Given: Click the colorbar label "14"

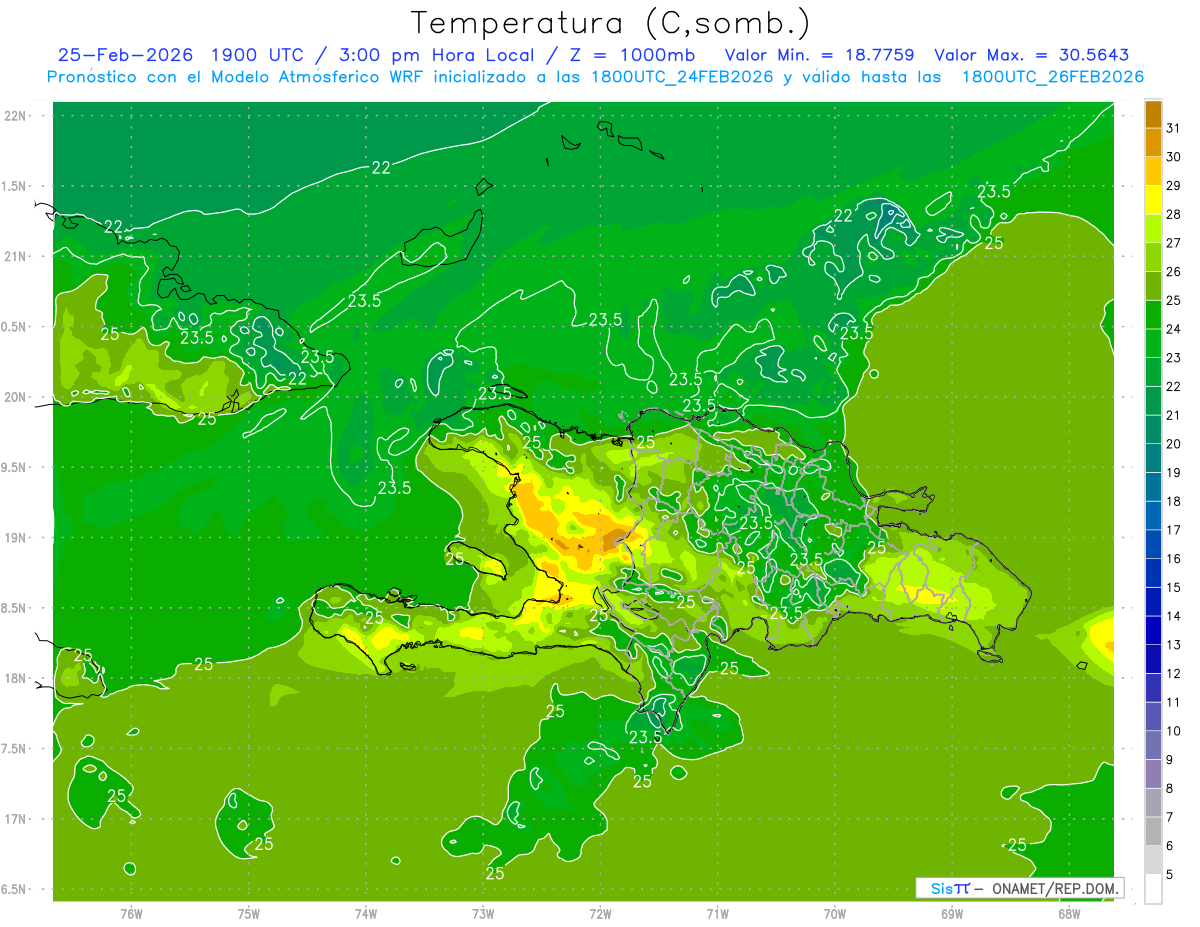Looking at the screenshot, I should click(x=1174, y=616).
